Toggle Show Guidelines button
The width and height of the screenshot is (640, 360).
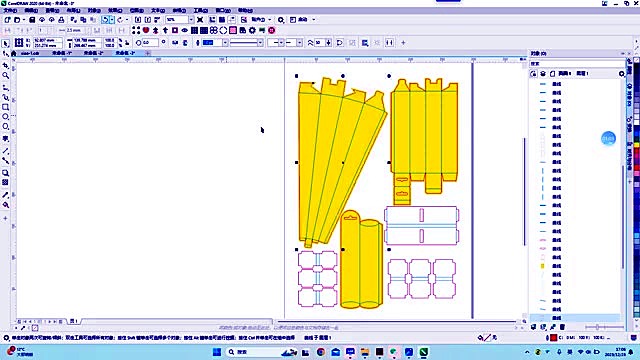232,20
